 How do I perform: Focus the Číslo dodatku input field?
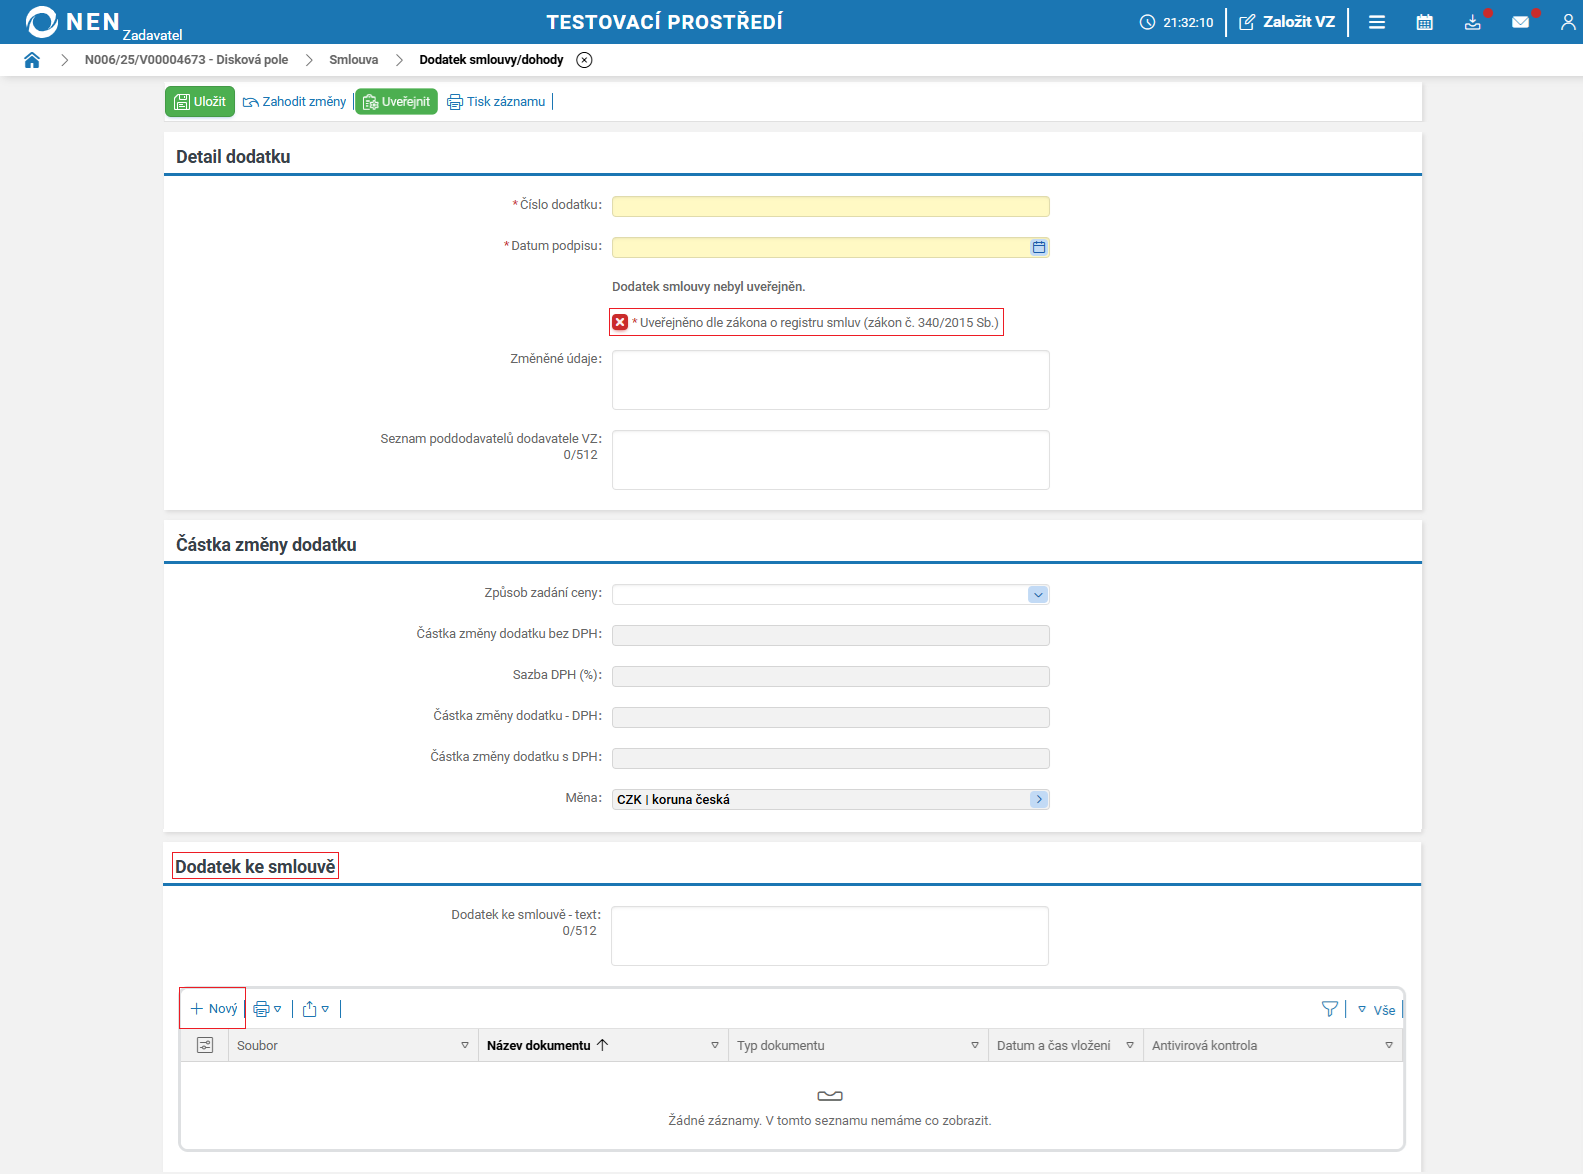[831, 206]
